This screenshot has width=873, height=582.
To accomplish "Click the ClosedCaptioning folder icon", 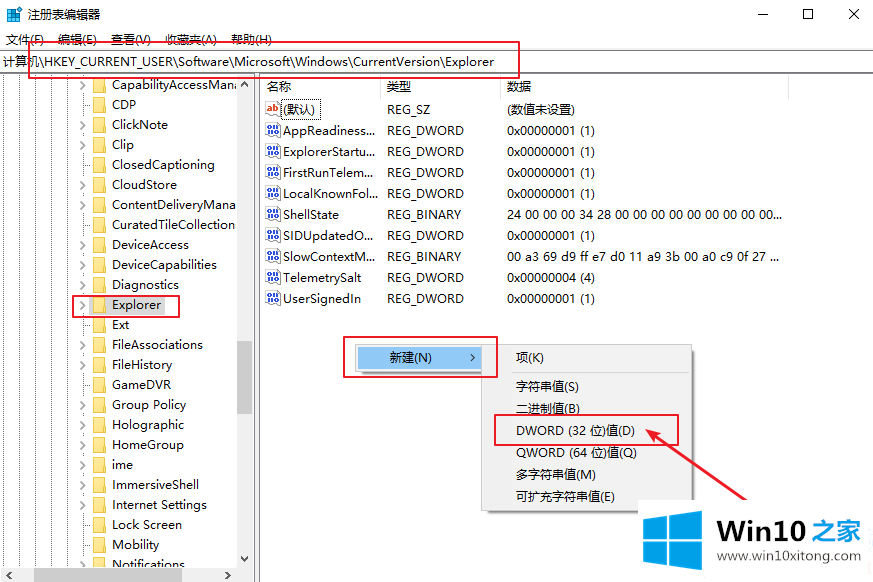I will pos(99,165).
